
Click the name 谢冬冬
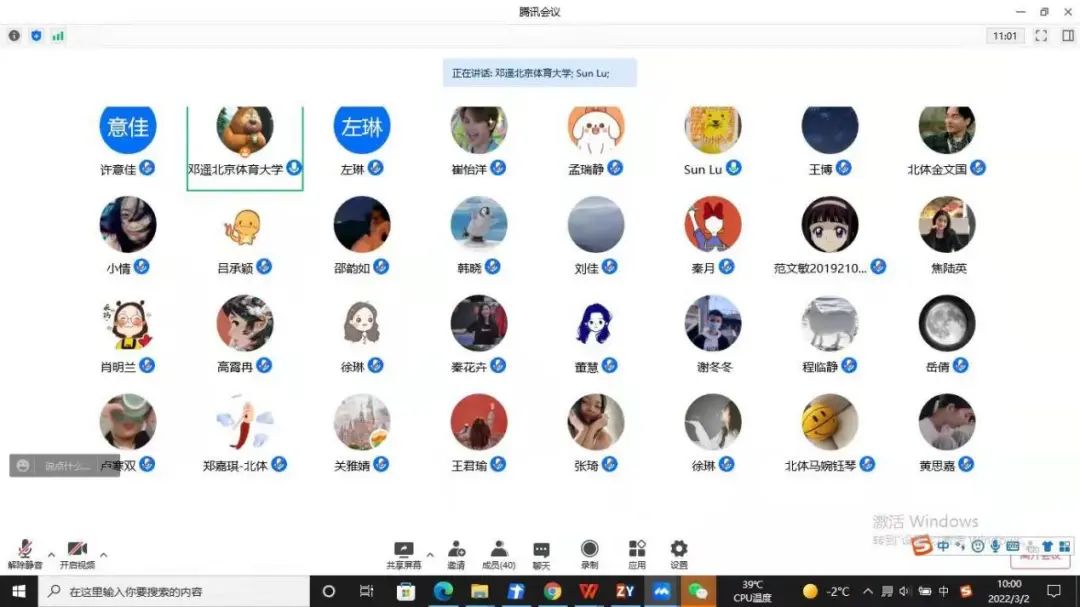click(x=714, y=367)
